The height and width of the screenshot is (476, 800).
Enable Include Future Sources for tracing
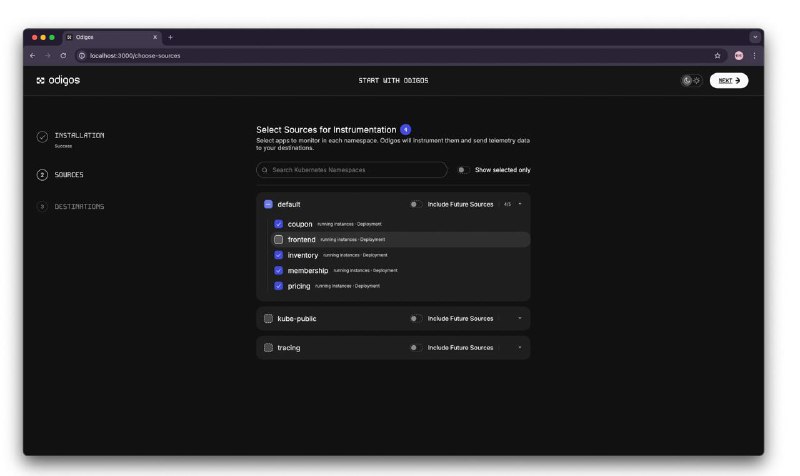416,347
